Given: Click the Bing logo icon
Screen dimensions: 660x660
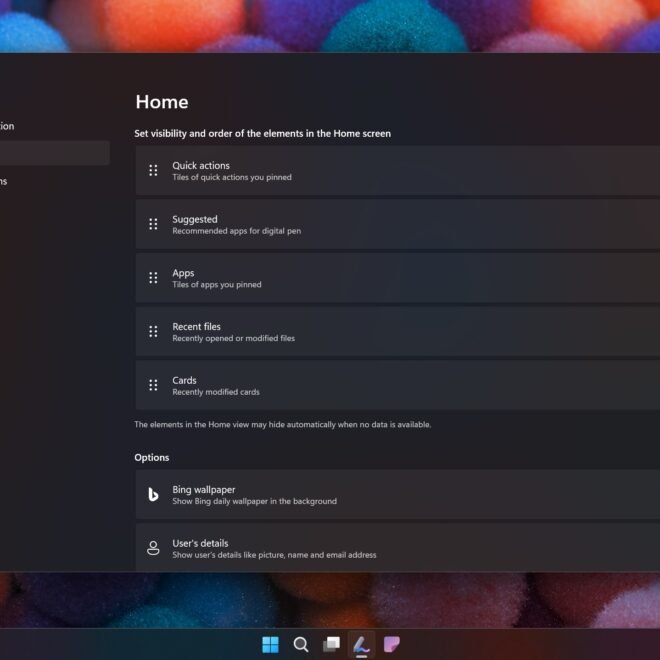Looking at the screenshot, I should (x=153, y=495).
